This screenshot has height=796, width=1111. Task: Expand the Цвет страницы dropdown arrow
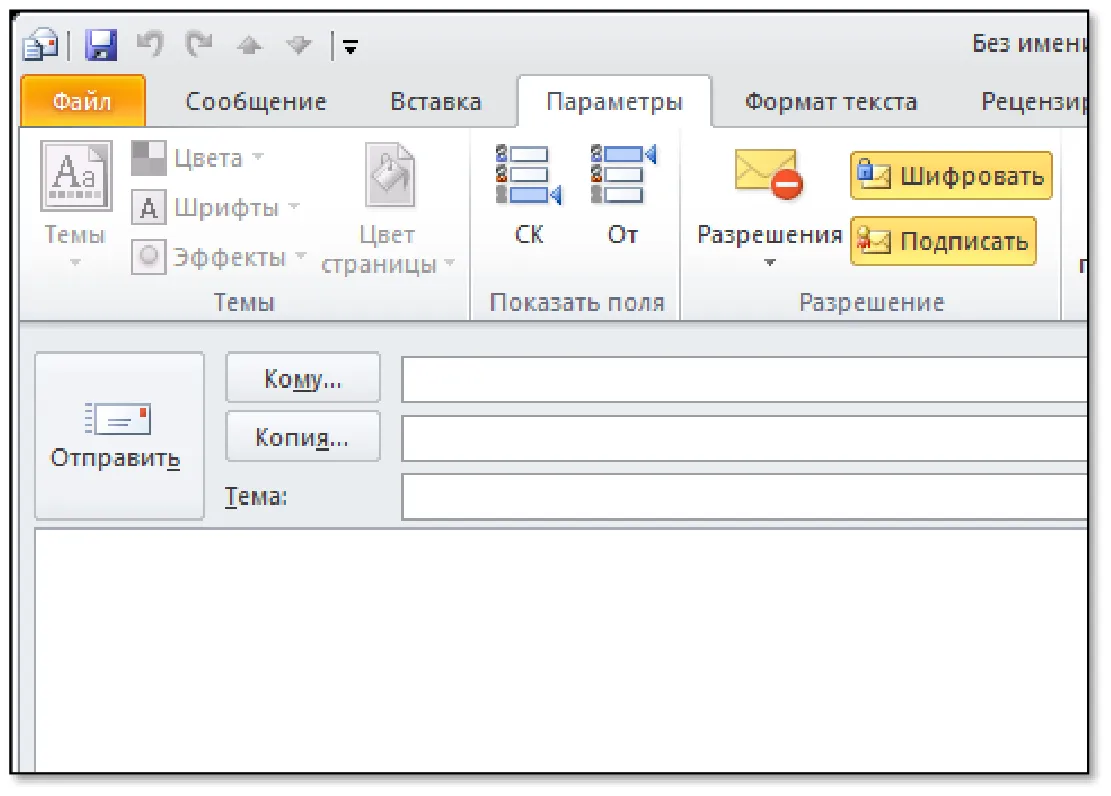[449, 264]
